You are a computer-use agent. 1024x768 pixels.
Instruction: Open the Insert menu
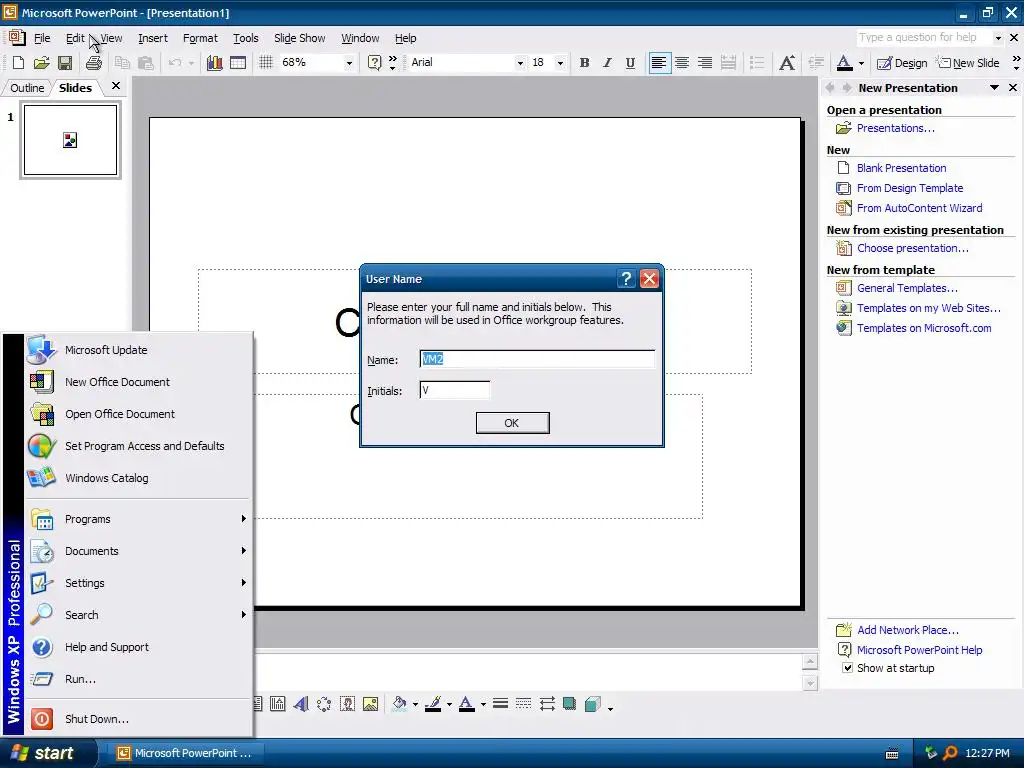tap(153, 38)
